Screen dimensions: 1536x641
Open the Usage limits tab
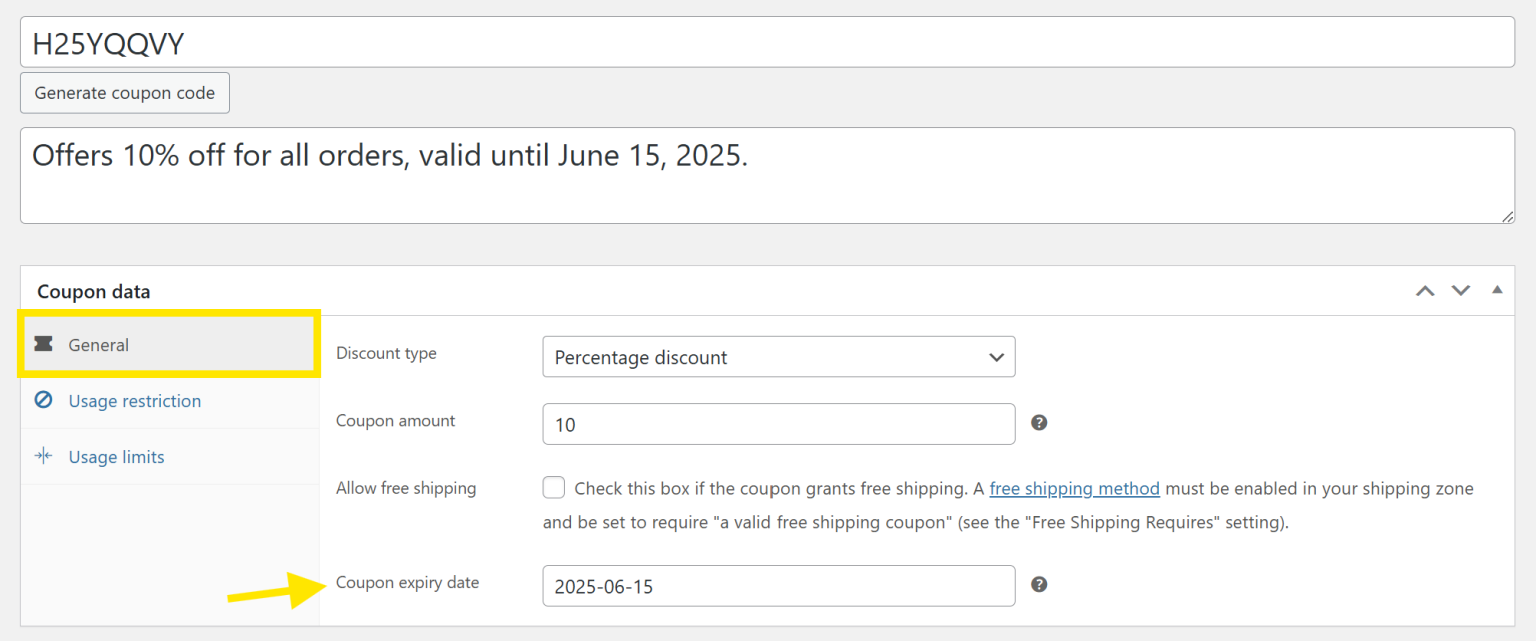115,456
